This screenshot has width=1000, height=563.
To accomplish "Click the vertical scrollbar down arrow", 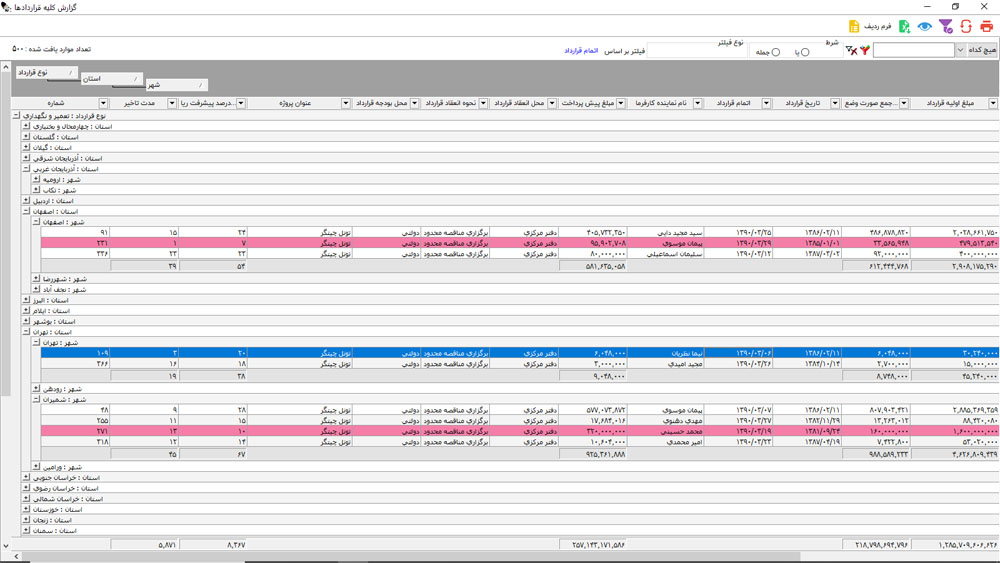I will [6, 546].
